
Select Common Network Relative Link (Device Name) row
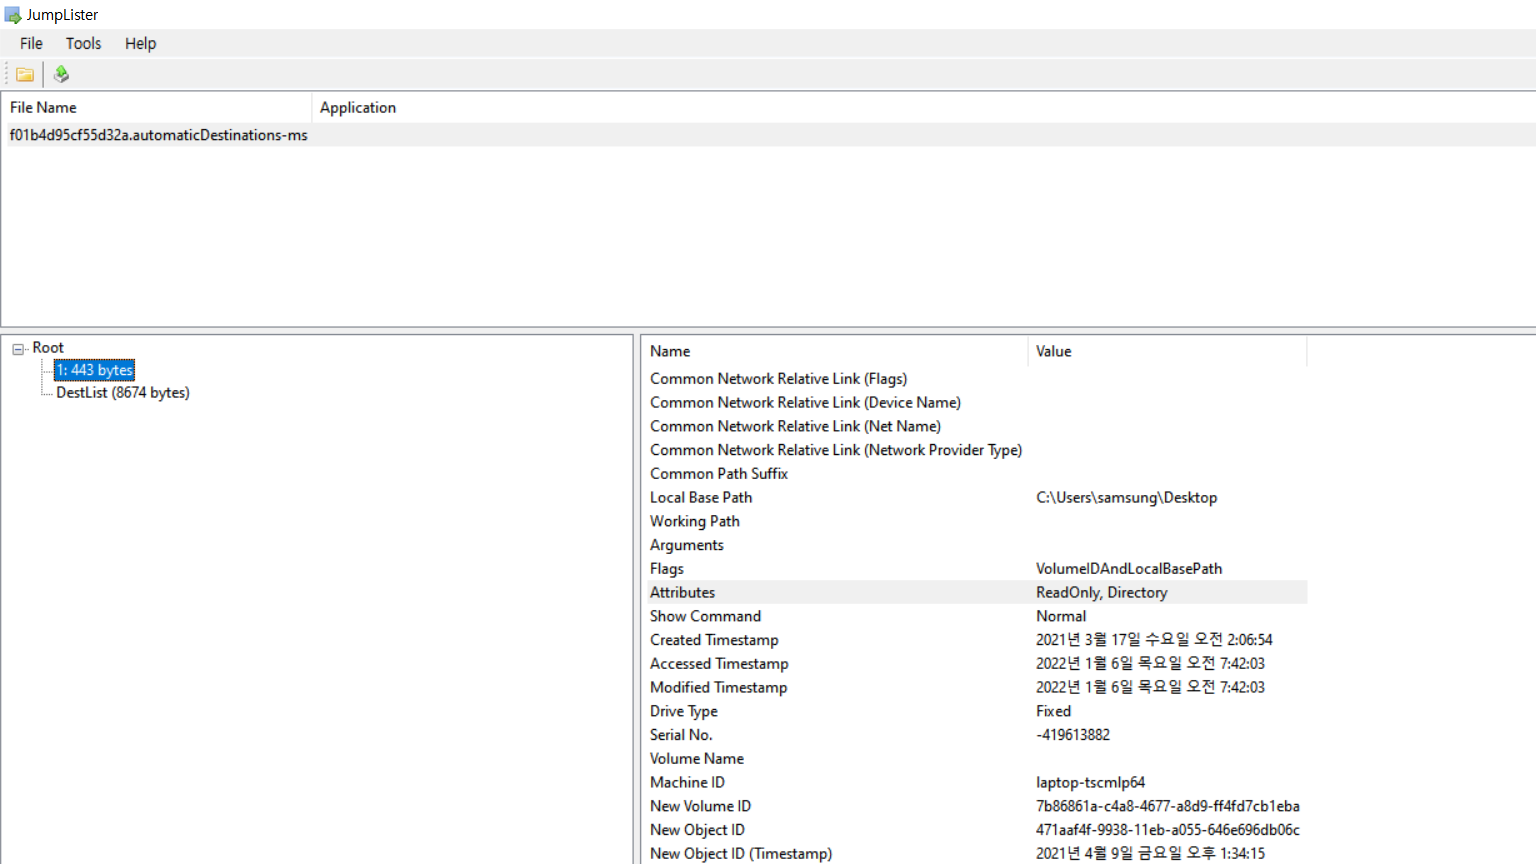tap(976, 403)
